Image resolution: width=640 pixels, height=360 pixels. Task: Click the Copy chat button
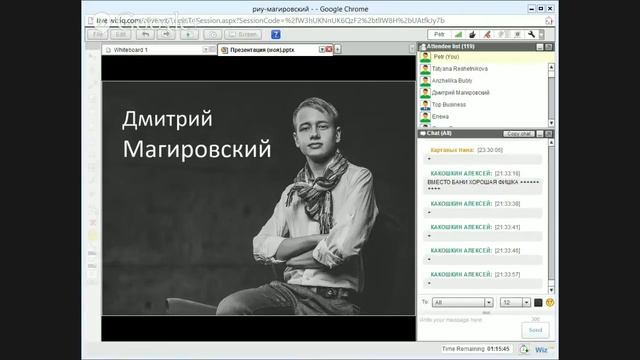(519, 134)
